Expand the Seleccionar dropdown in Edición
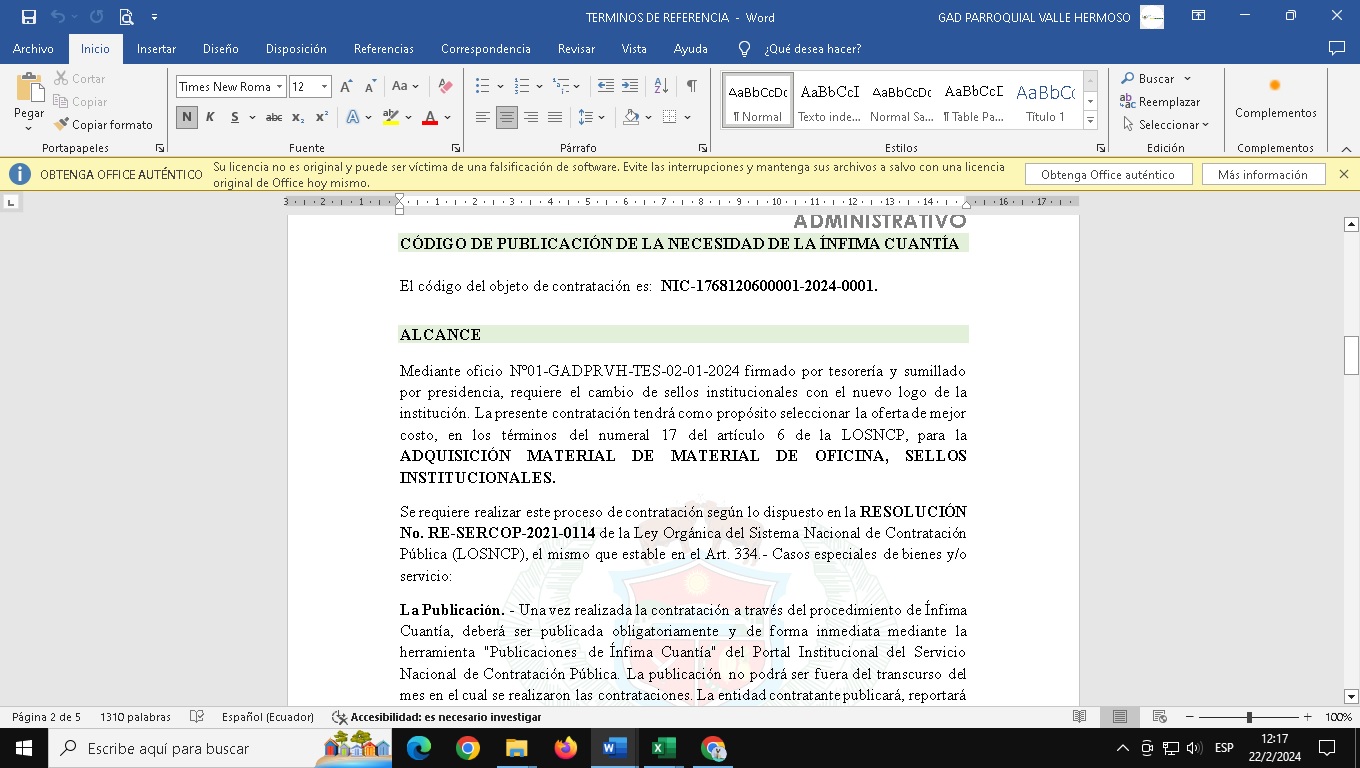The height and width of the screenshot is (768, 1360). [1166, 125]
